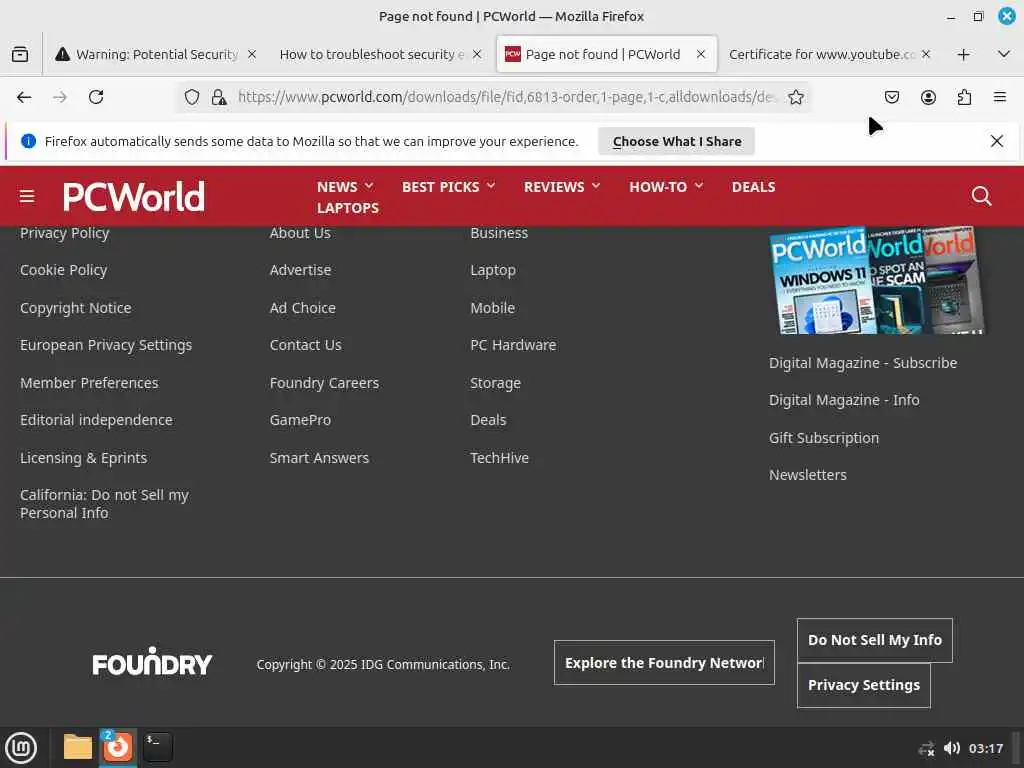Open the Editorial independence link

click(x=97, y=421)
